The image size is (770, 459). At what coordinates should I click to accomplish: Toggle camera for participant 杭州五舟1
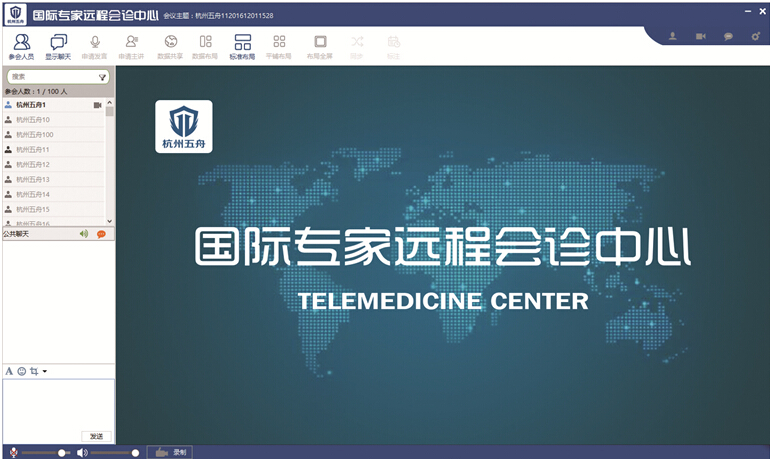(98, 105)
